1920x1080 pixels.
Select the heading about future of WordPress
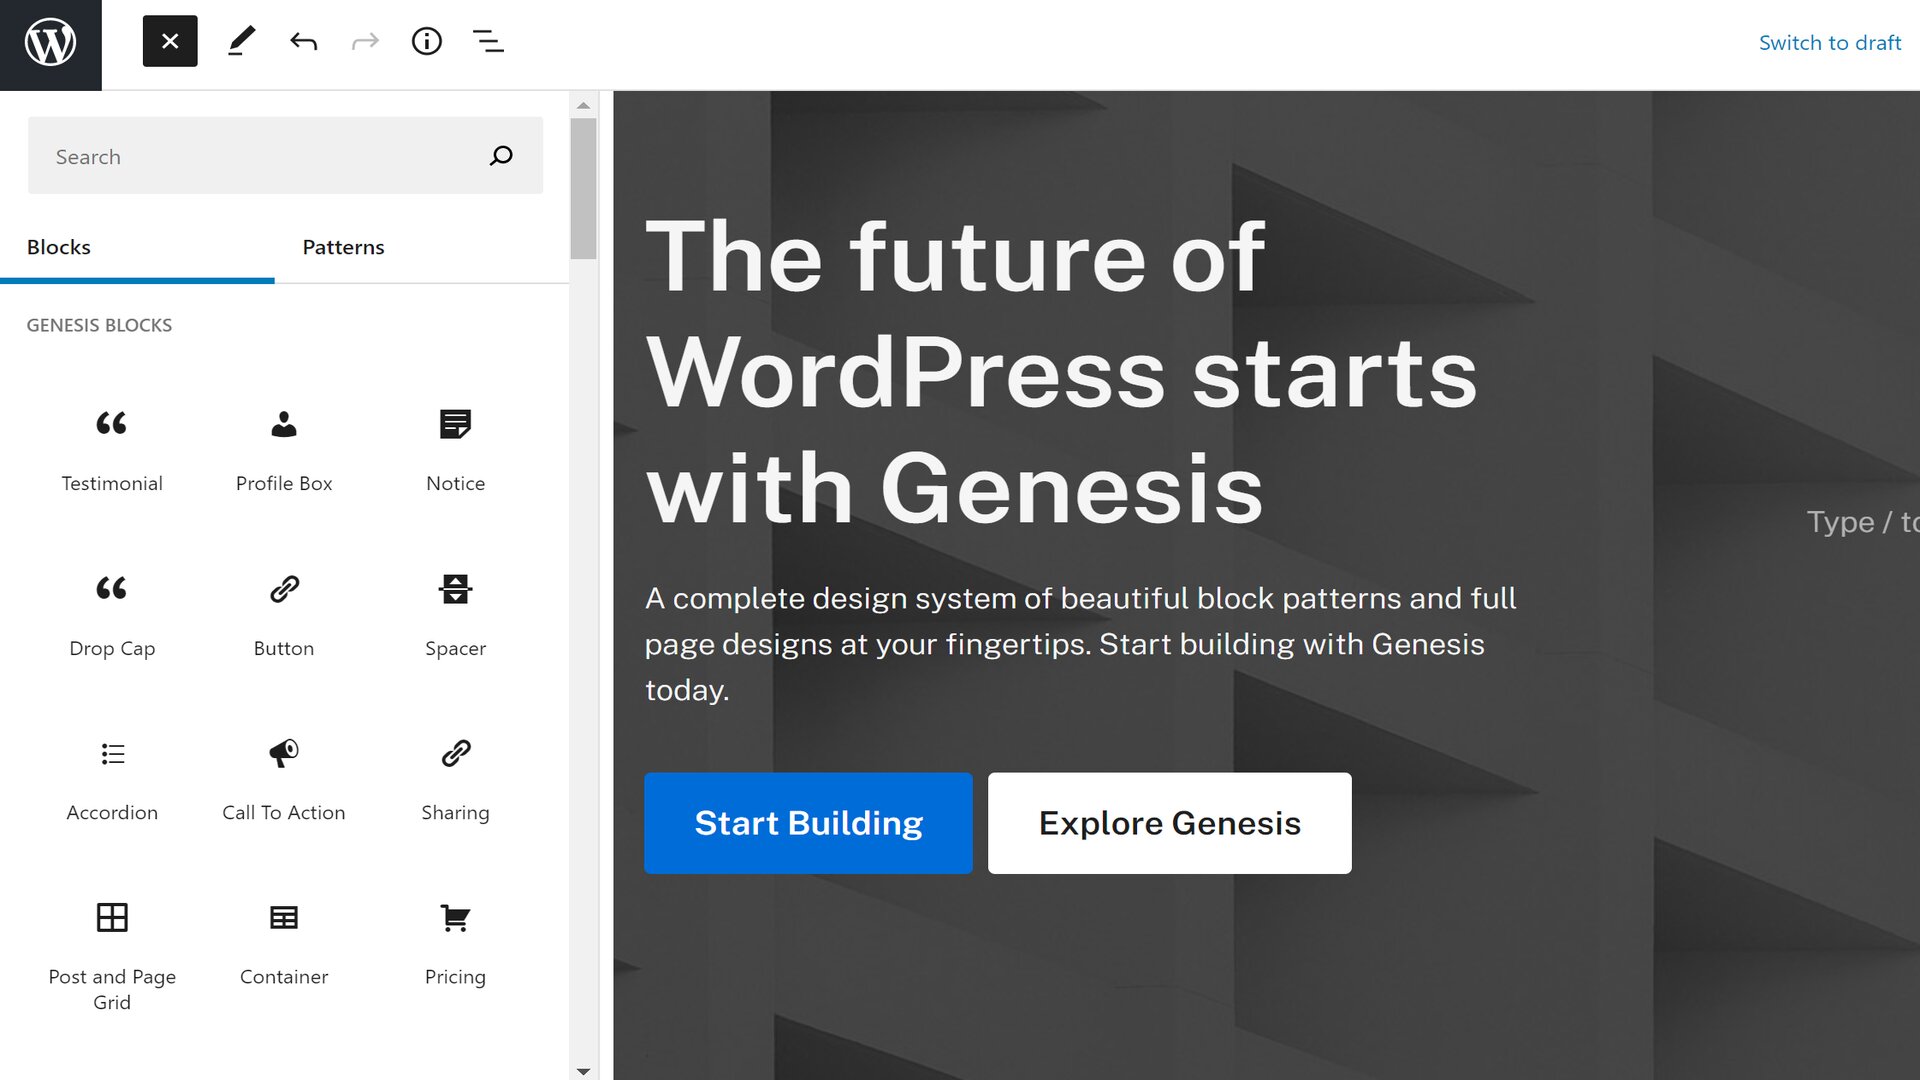point(1061,372)
